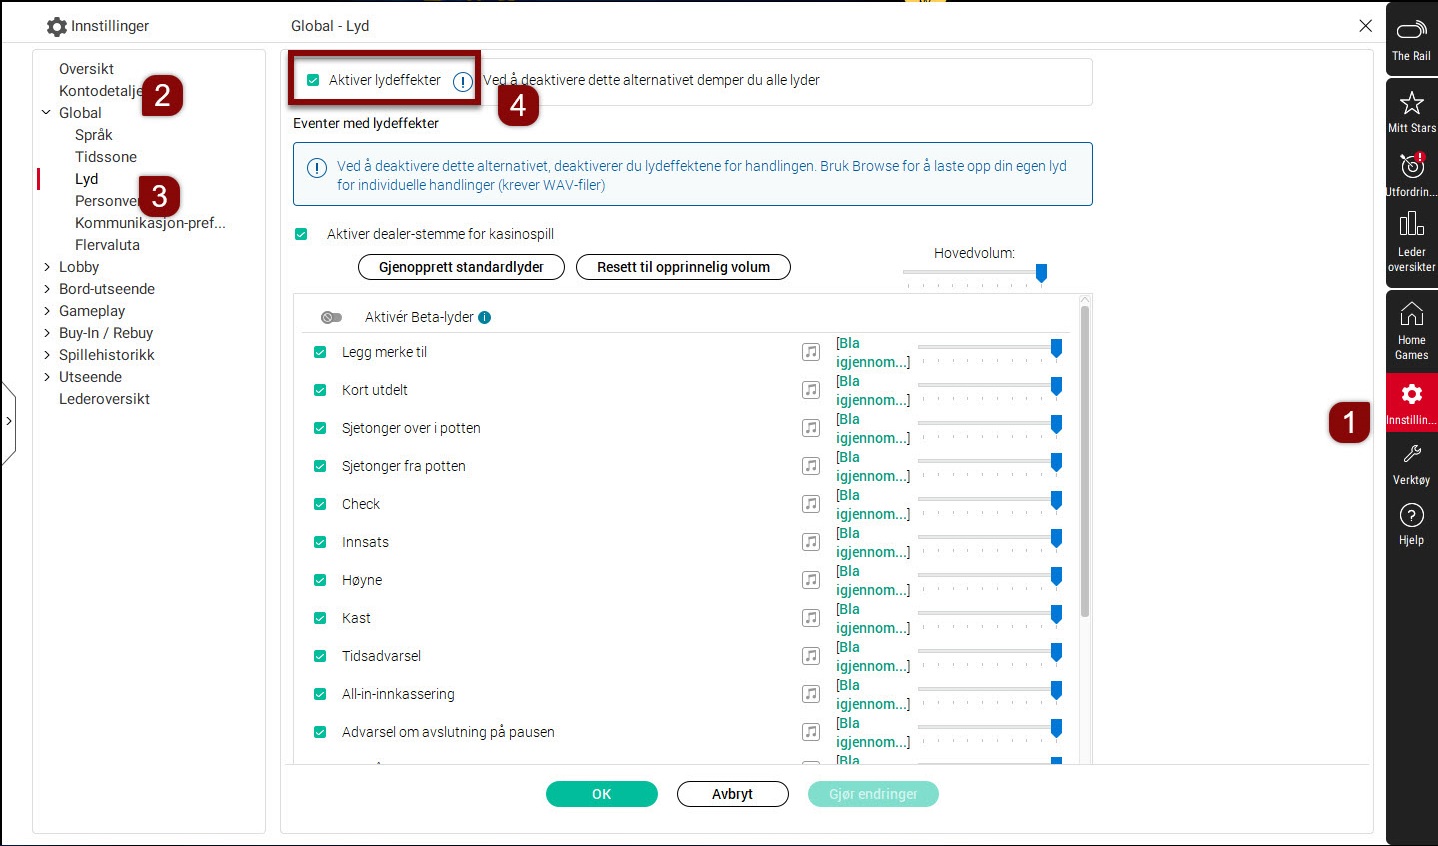The width and height of the screenshot is (1438, 846).
Task: Open the Utfordringer target icon
Action: [1411, 166]
